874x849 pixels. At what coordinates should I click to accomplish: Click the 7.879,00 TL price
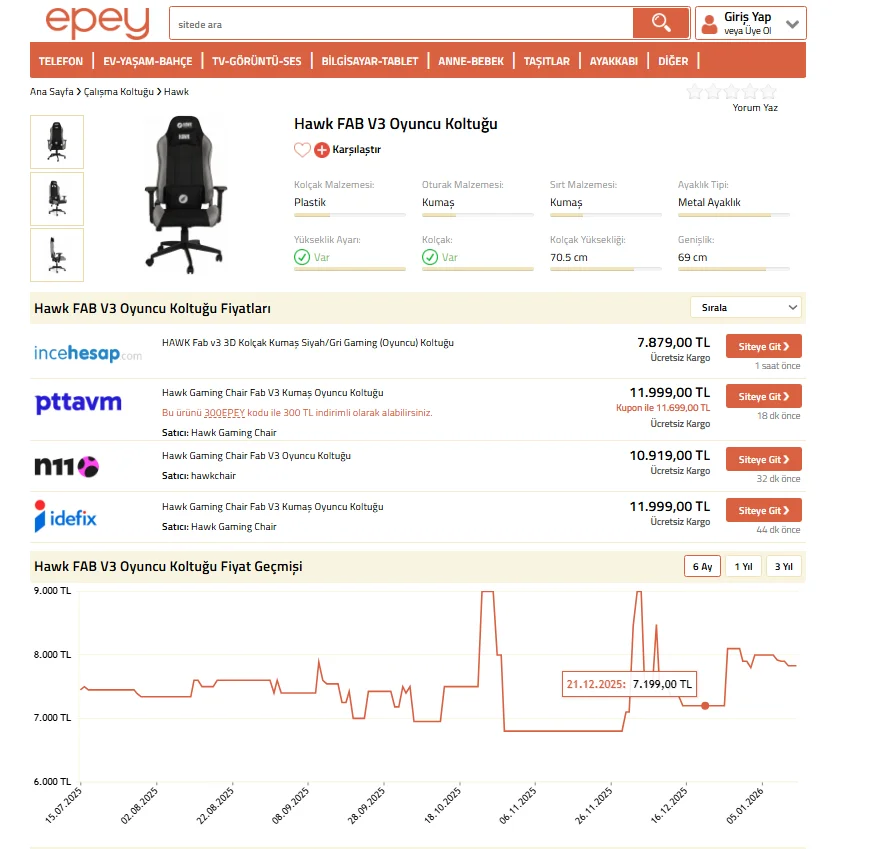tap(673, 342)
